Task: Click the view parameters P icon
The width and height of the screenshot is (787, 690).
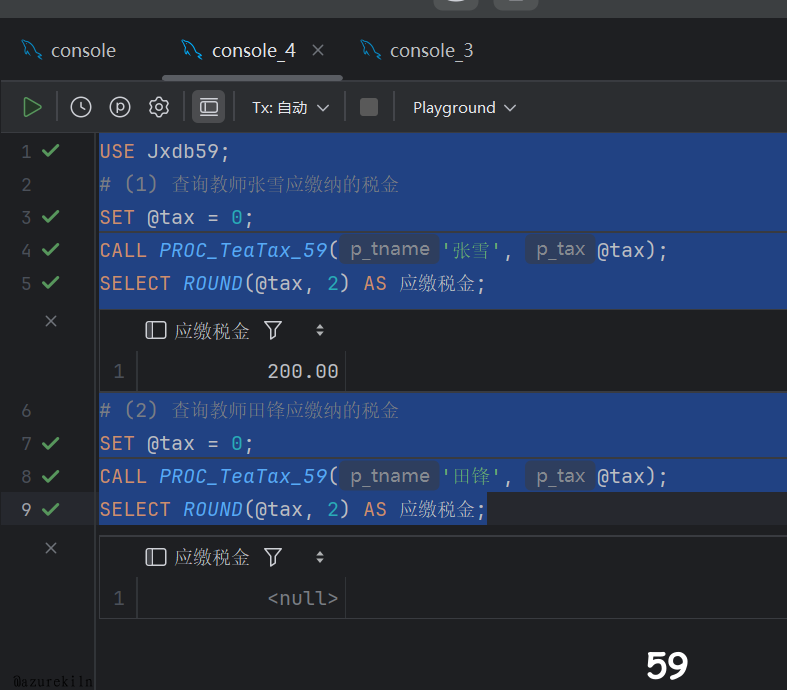Action: point(120,107)
